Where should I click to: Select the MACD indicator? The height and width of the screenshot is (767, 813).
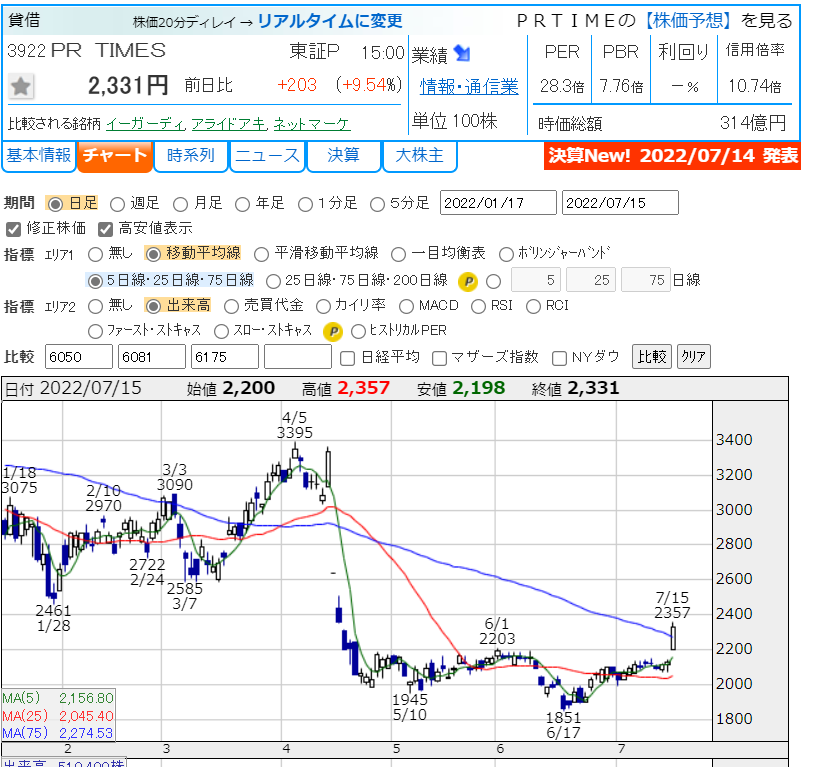click(x=406, y=306)
